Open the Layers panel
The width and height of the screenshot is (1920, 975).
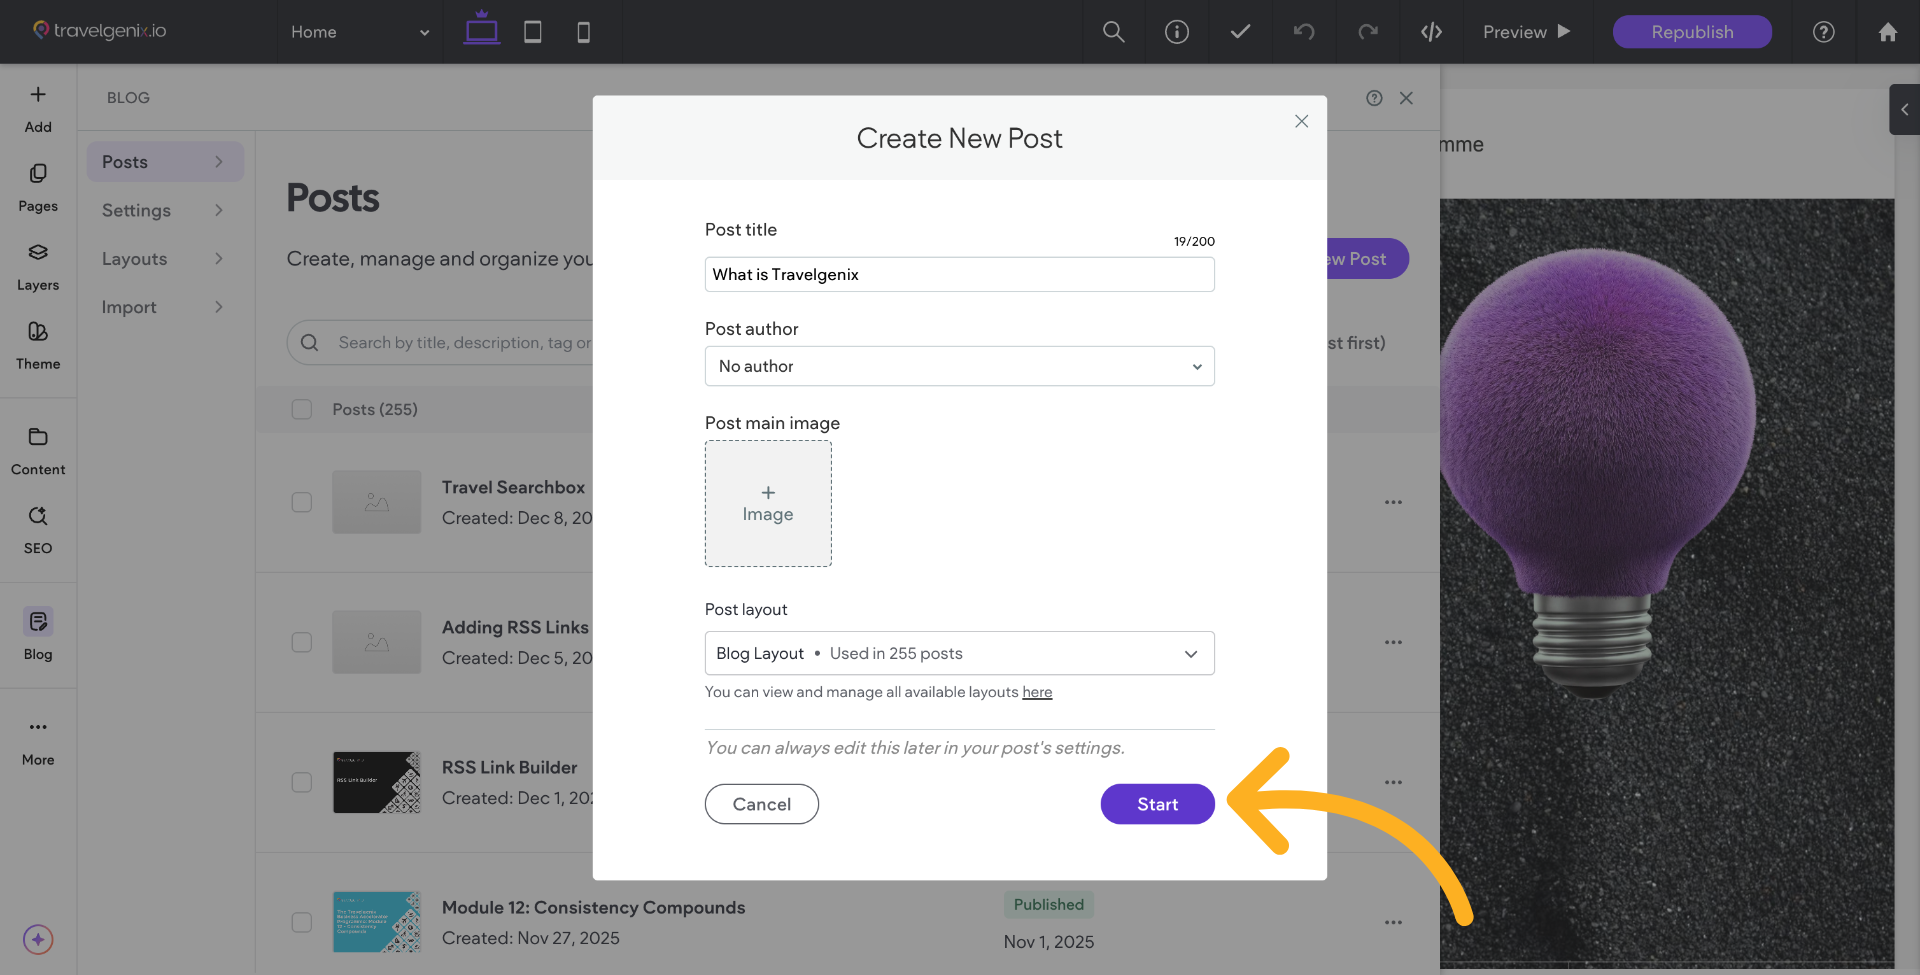click(x=38, y=266)
